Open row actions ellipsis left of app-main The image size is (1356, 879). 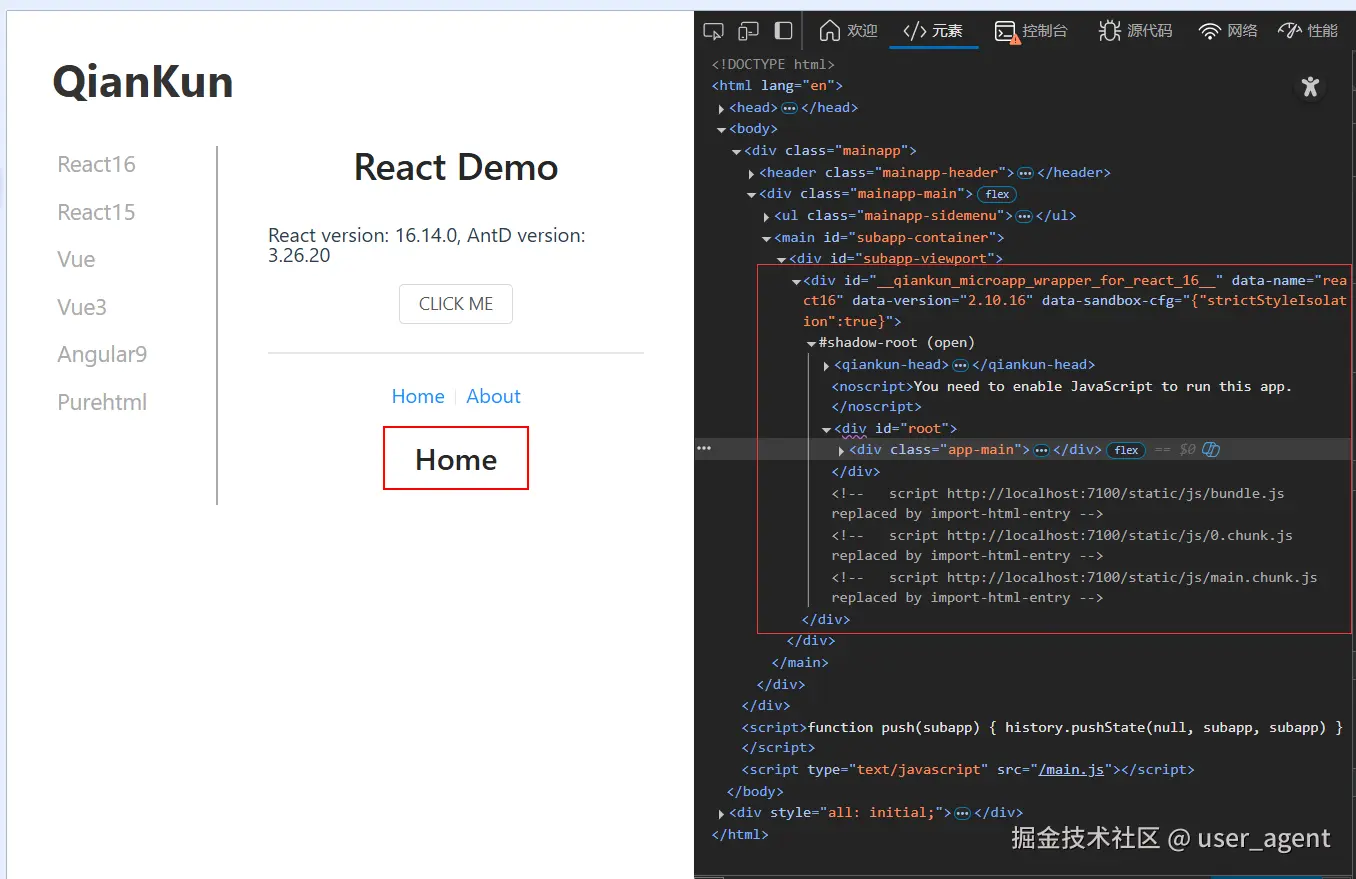pos(704,449)
